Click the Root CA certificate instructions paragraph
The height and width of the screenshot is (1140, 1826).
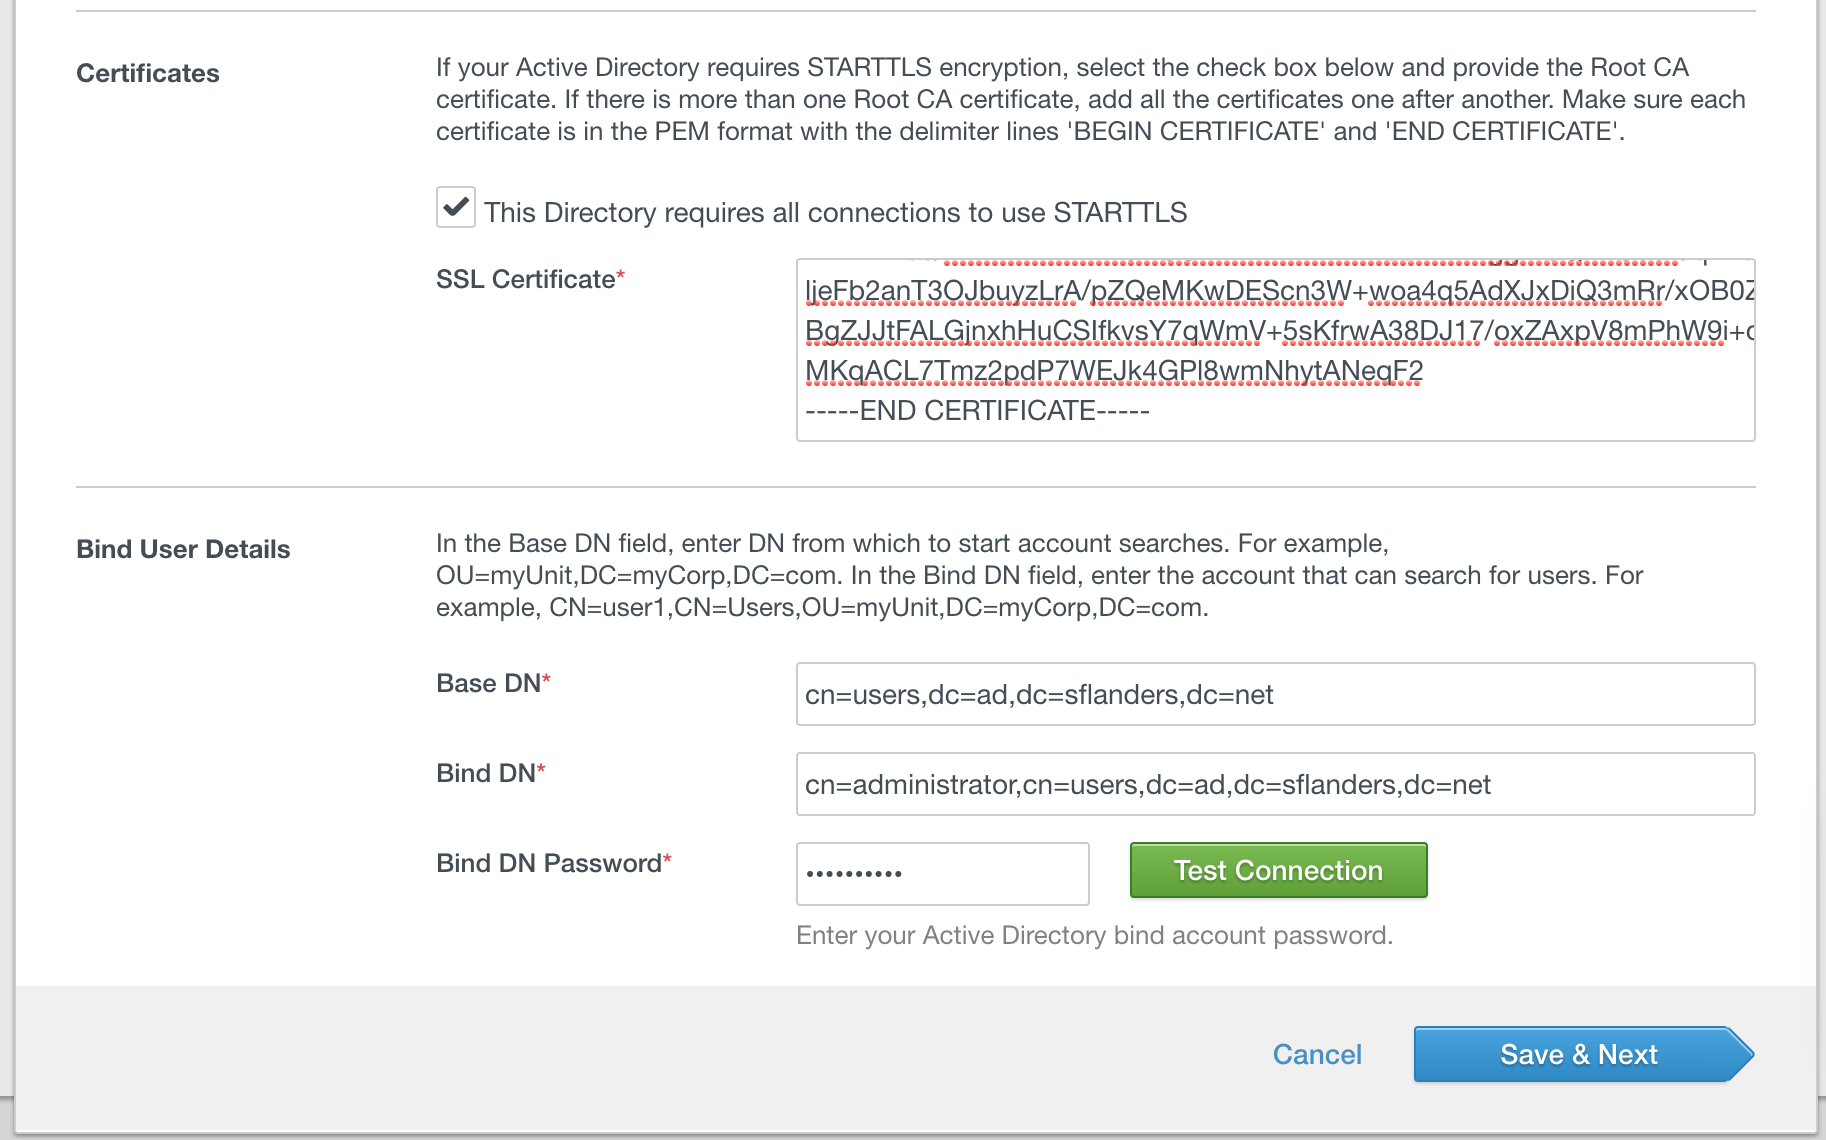(x=1090, y=99)
